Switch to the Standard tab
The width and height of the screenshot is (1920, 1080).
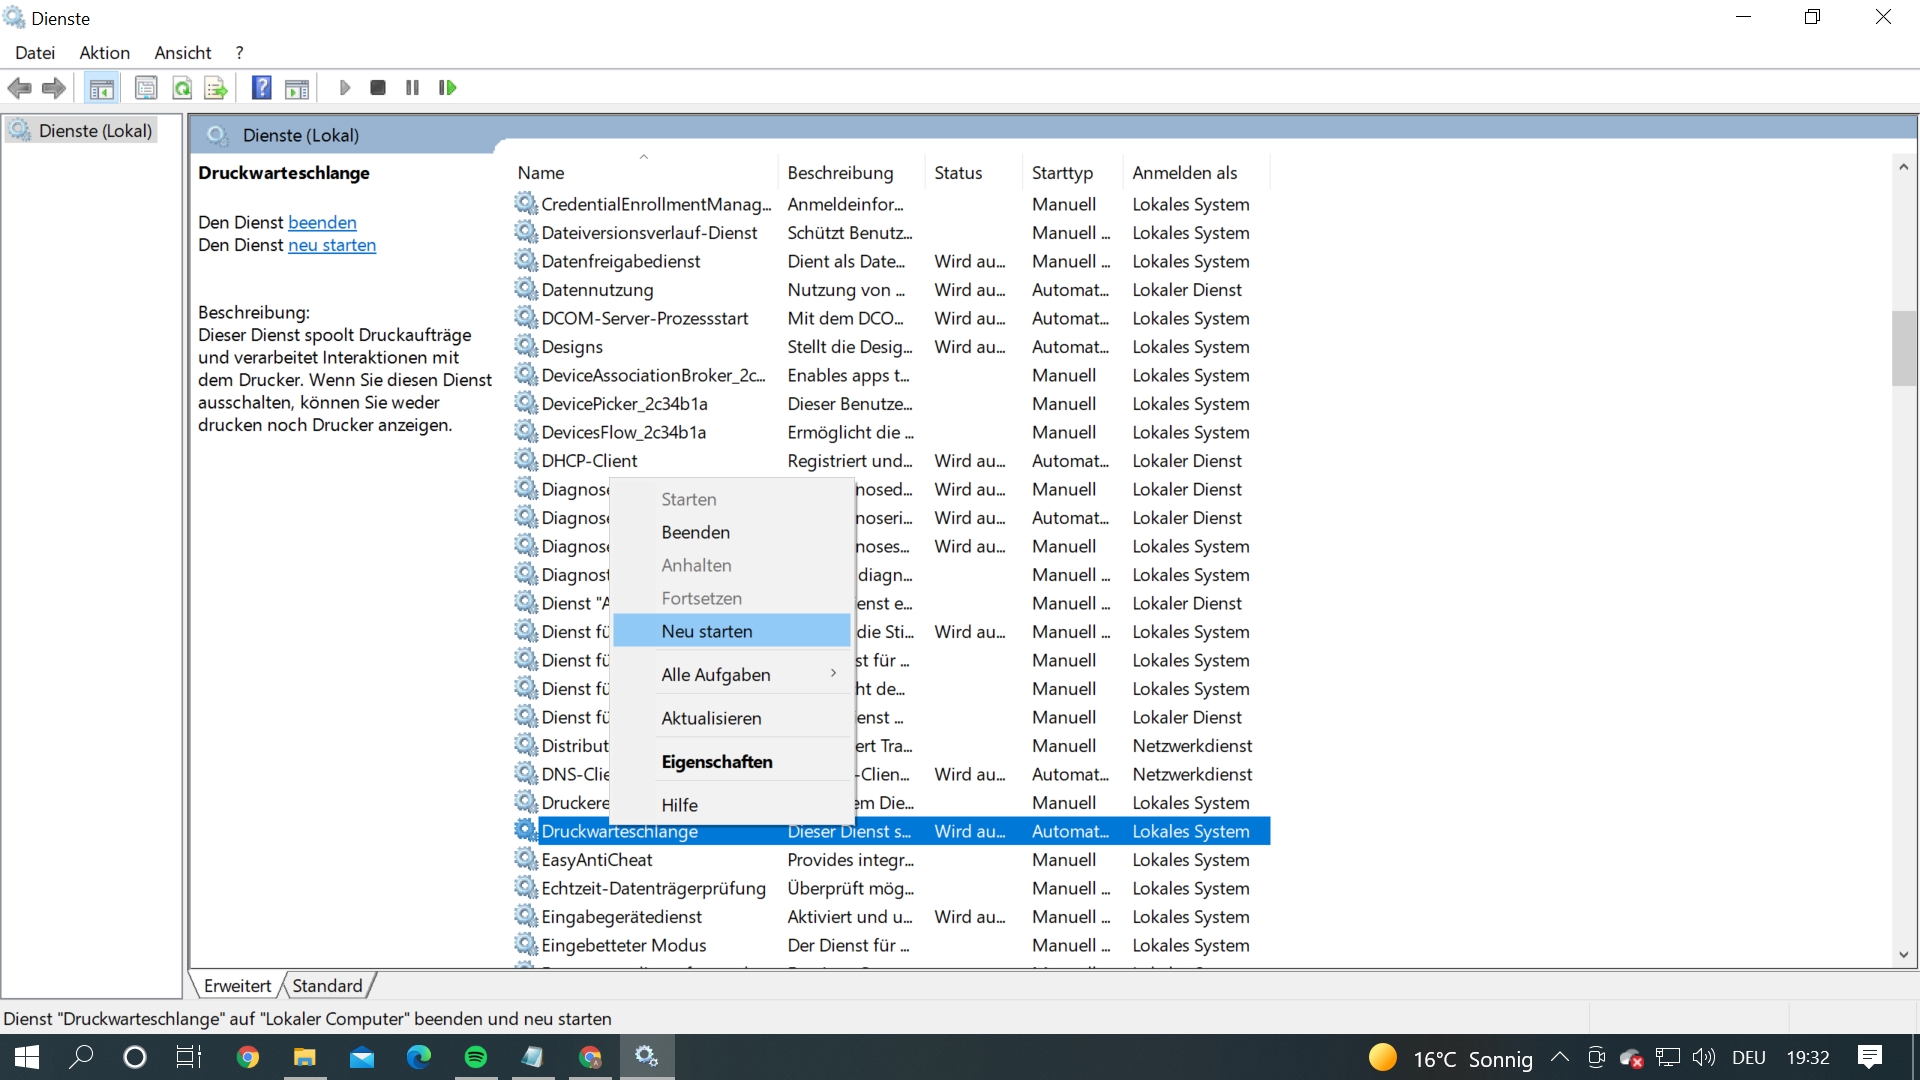(x=326, y=985)
